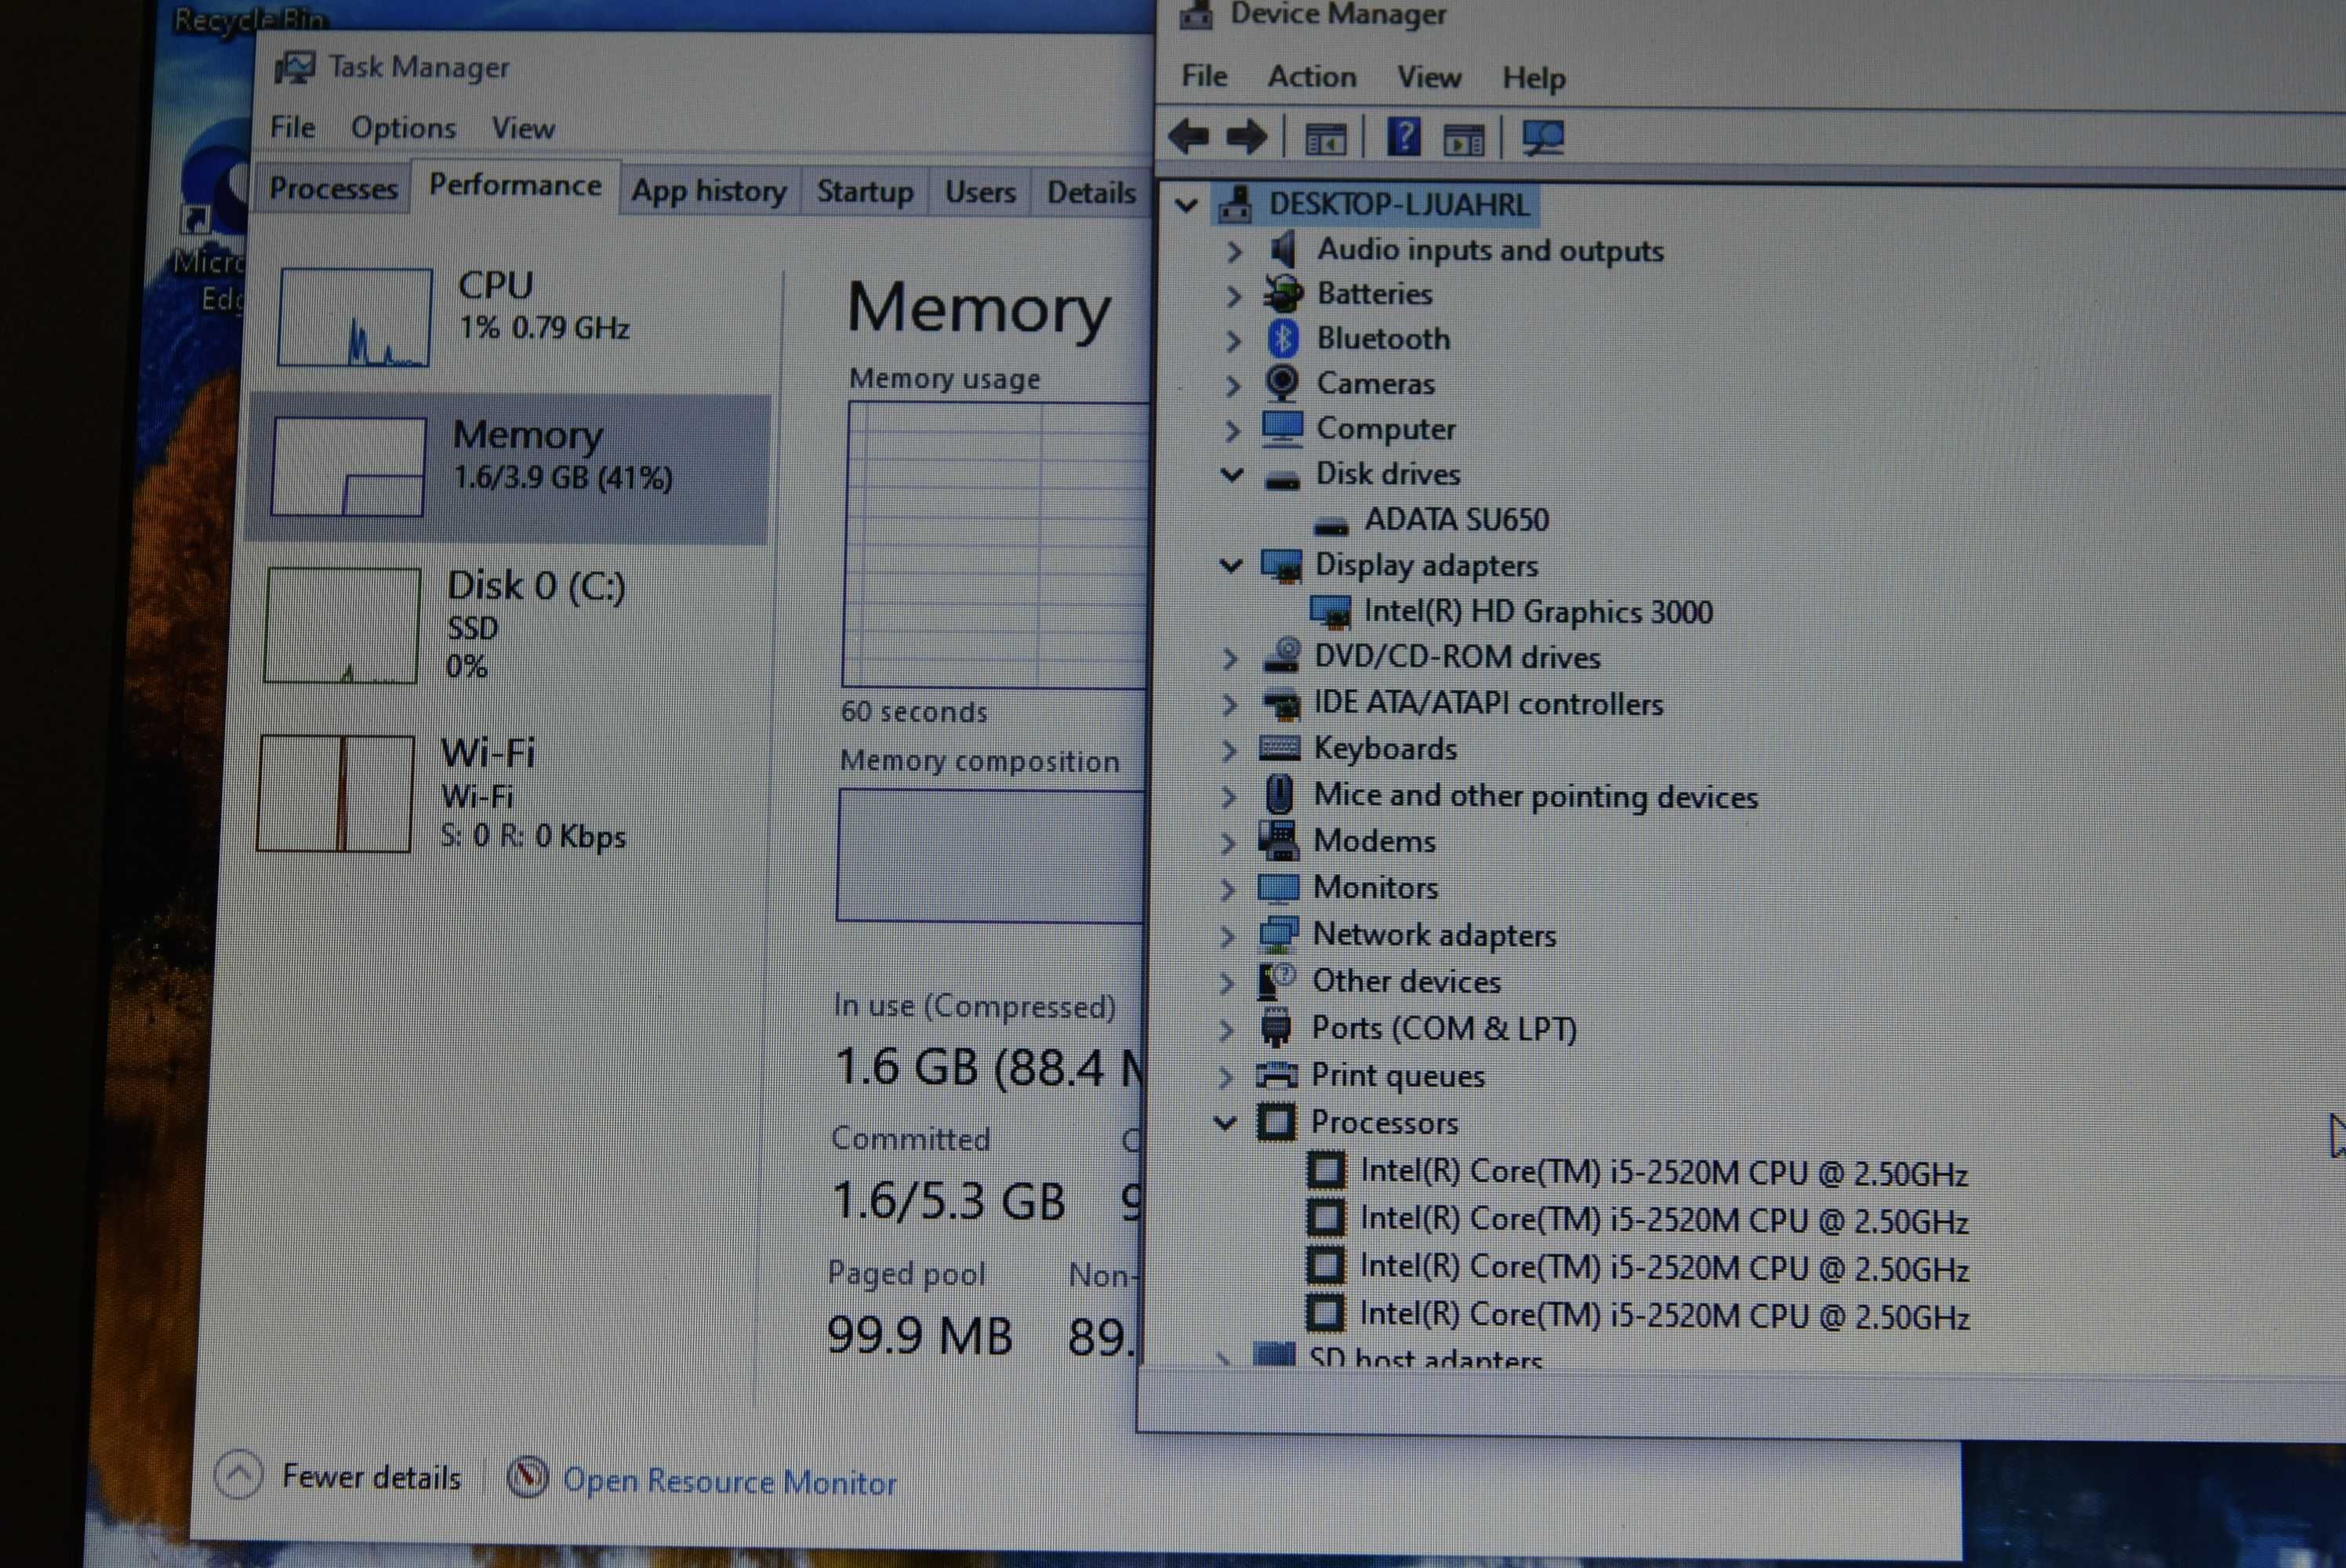Select Wi-Fi performance entry
This screenshot has width=2346, height=1568.
tap(500, 793)
